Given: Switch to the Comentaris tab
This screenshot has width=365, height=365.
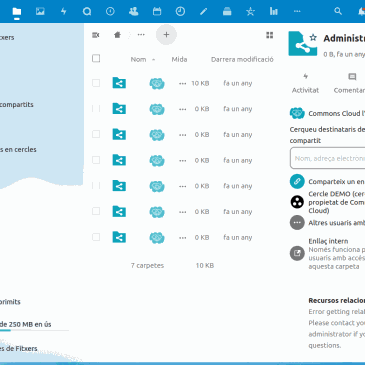Looking at the screenshot, I should (x=349, y=83).
